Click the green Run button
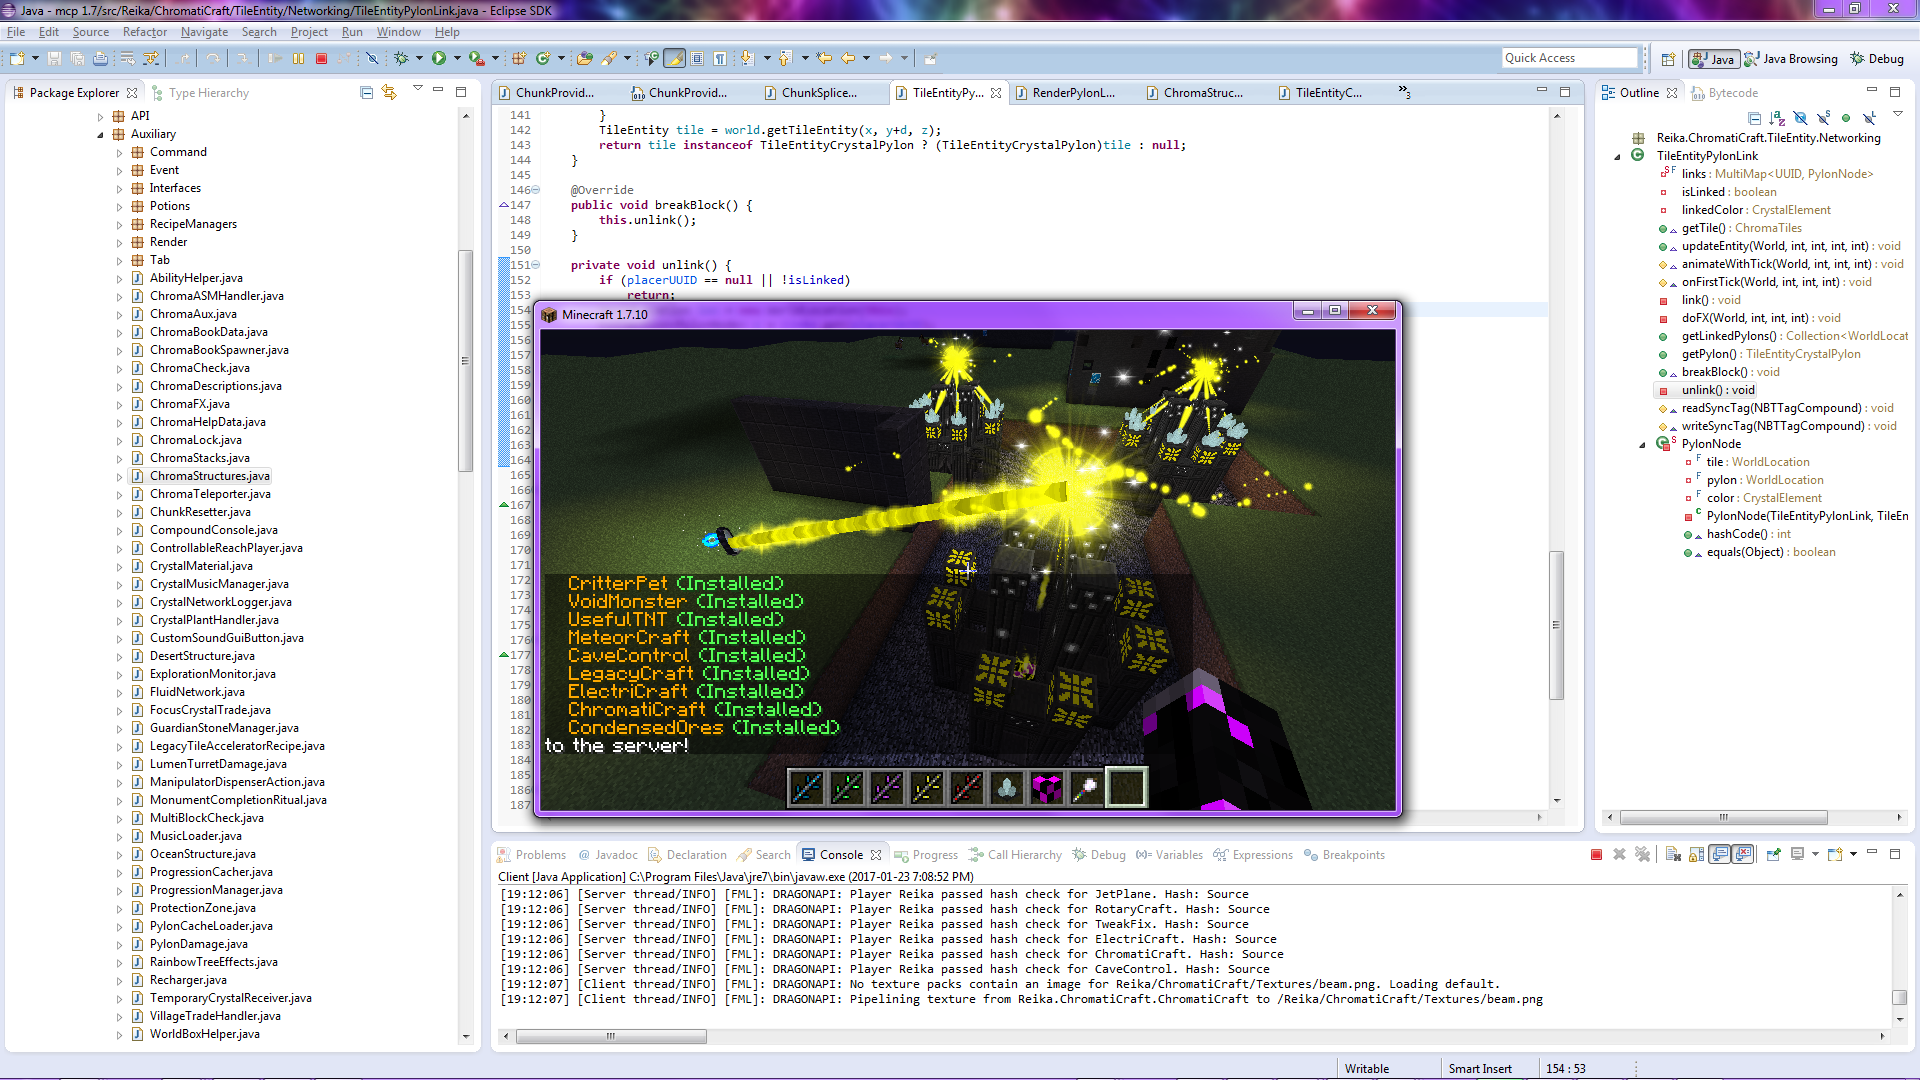Screen dimensions: 1920x1080 pyautogui.click(x=438, y=58)
